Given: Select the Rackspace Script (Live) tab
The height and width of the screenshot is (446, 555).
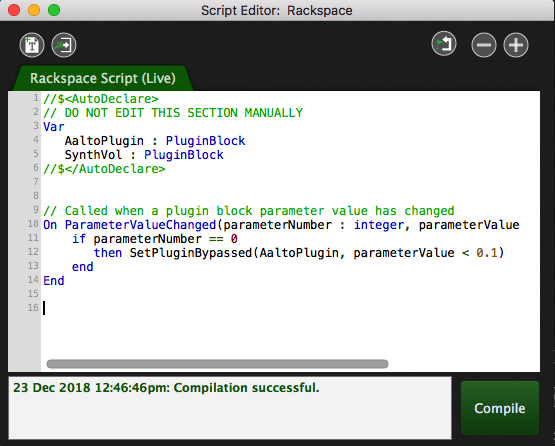Looking at the screenshot, I should 103,78.
